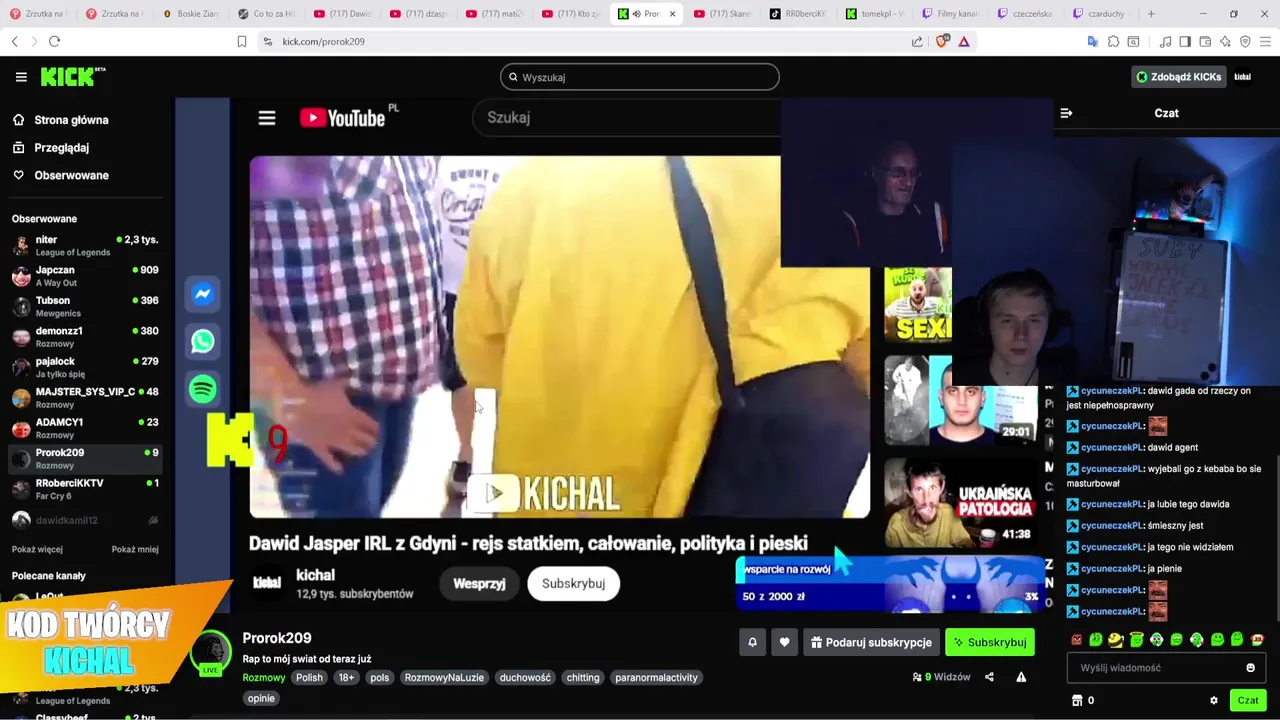
Task: Share the stream via share icon
Action: tap(989, 677)
